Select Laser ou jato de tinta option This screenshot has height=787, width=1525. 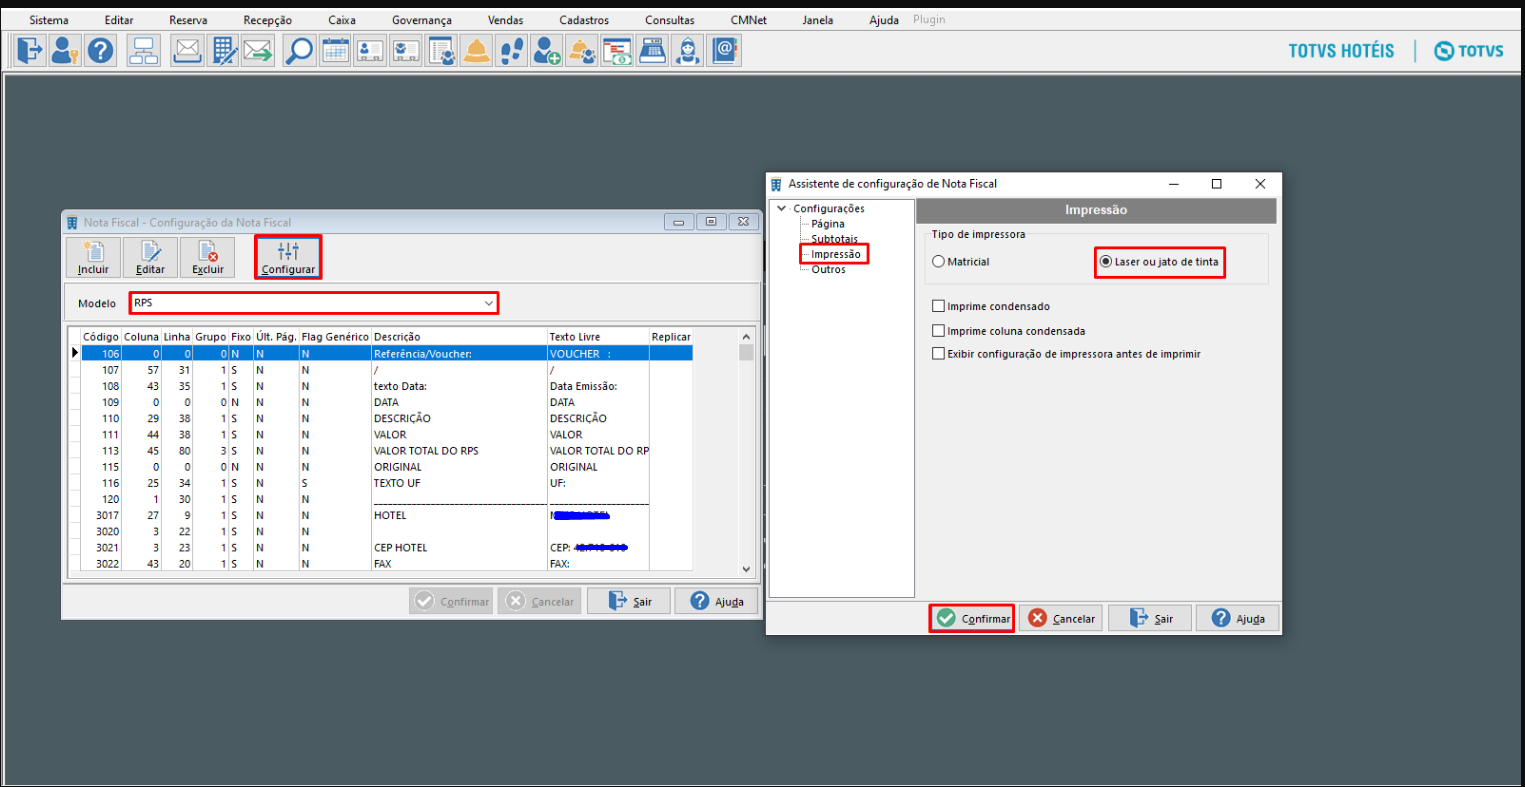tap(1160, 261)
